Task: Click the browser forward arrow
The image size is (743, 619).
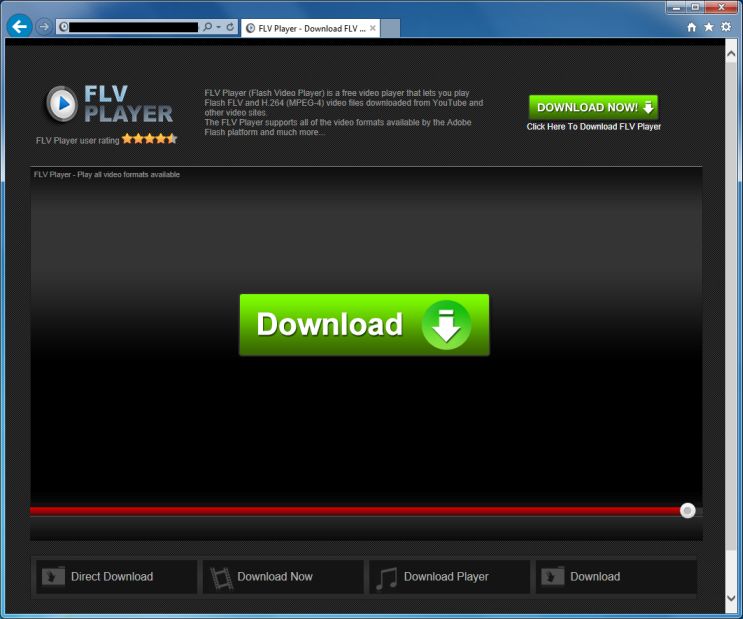Action: 44,27
